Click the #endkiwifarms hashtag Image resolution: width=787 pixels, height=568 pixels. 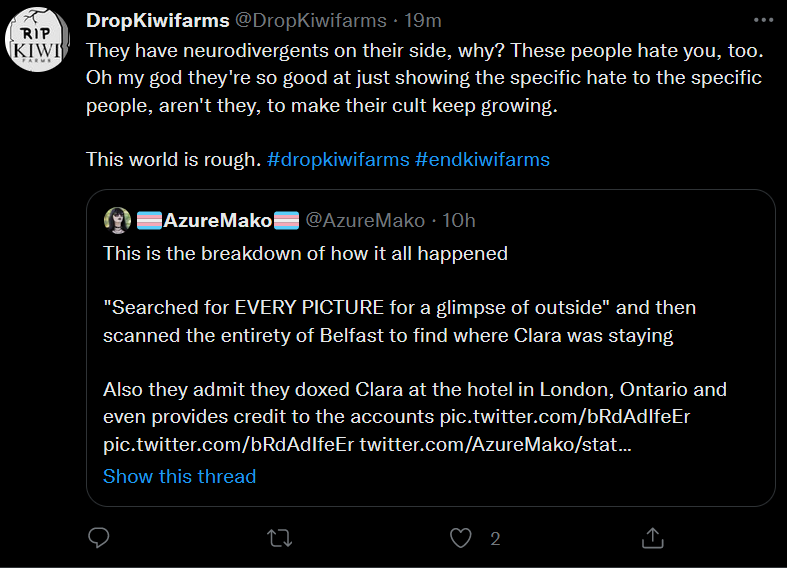483,160
